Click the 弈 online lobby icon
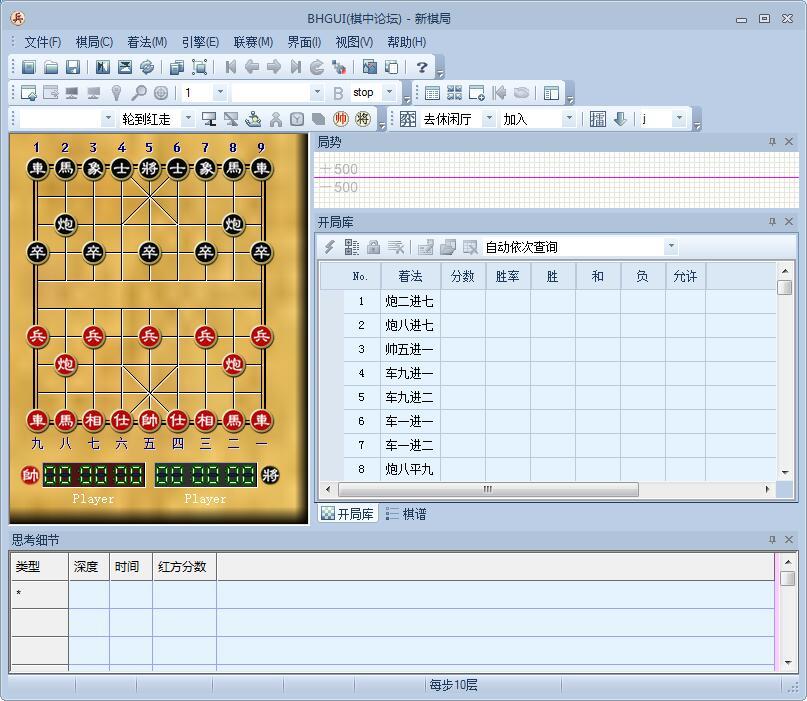The height and width of the screenshot is (701, 807). 408,119
